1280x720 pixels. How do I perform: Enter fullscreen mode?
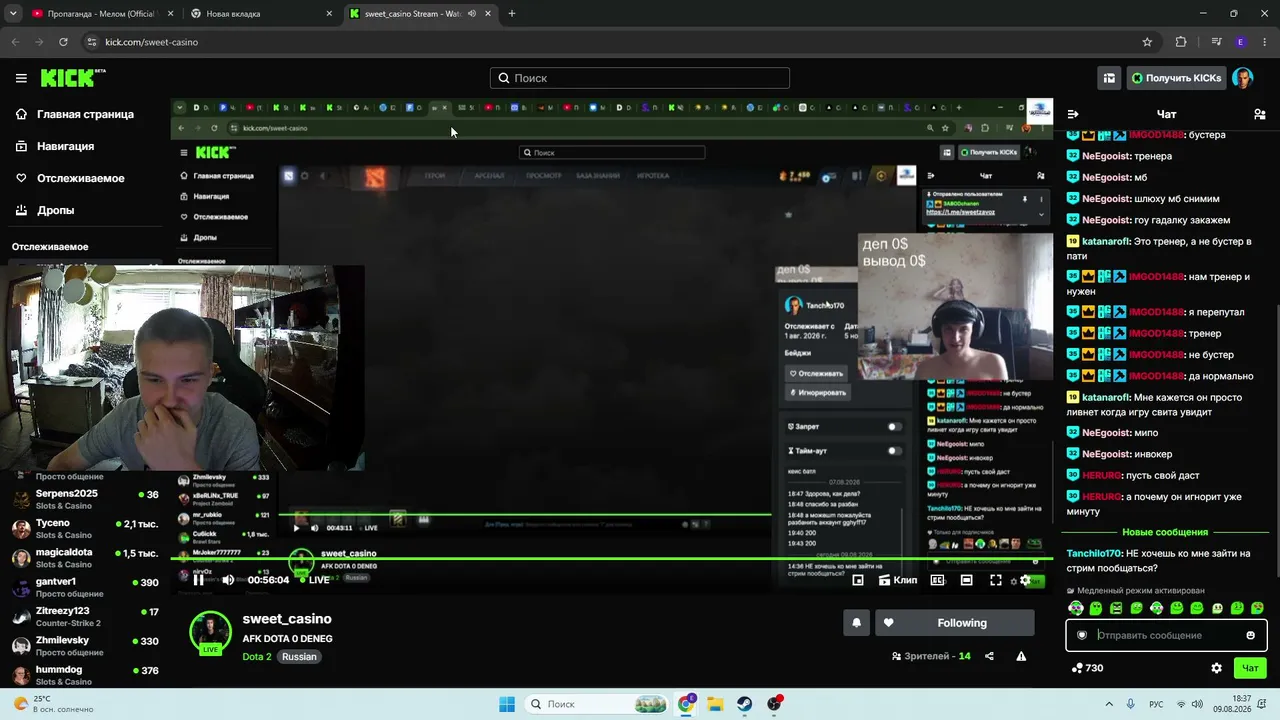point(996,580)
